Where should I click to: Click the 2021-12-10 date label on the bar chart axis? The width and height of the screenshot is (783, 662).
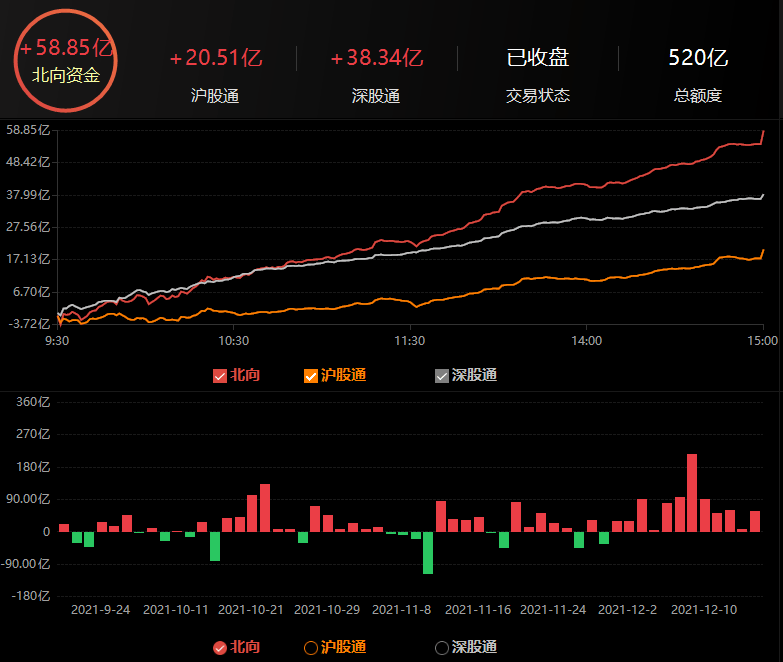(703, 609)
